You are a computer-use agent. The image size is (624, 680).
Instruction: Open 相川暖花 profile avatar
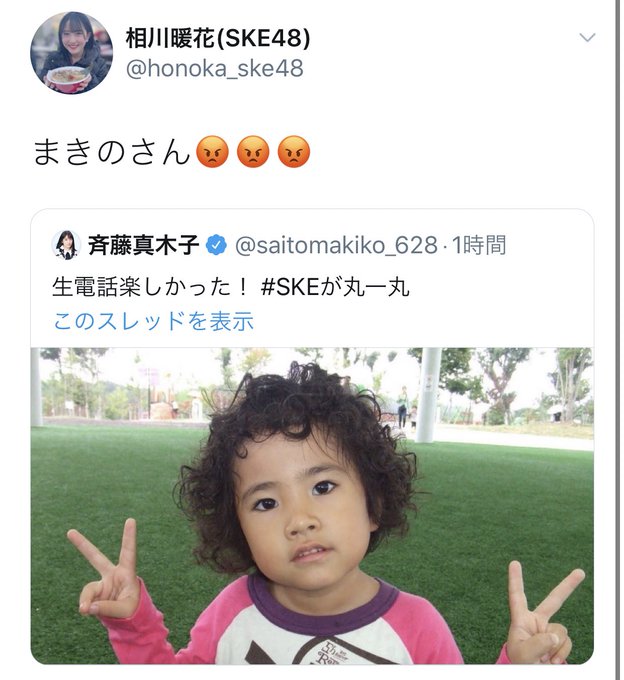click(72, 53)
